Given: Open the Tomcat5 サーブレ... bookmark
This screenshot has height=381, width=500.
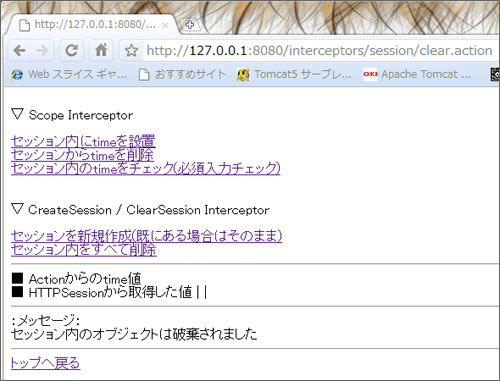Looking at the screenshot, I should 294,74.
